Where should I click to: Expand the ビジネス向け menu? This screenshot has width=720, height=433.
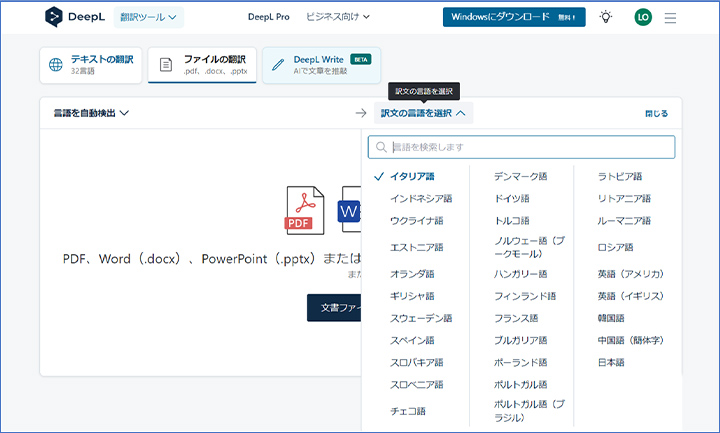[x=338, y=17]
